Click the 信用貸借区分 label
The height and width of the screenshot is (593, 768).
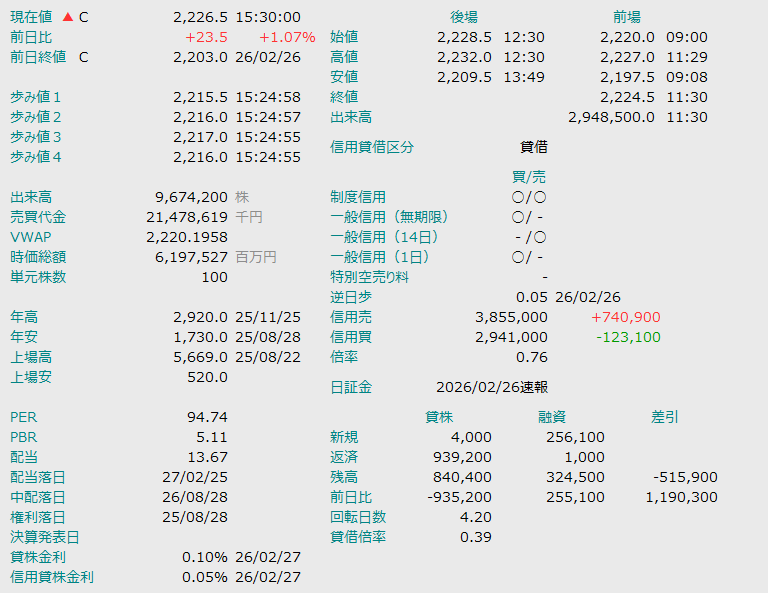click(x=371, y=147)
